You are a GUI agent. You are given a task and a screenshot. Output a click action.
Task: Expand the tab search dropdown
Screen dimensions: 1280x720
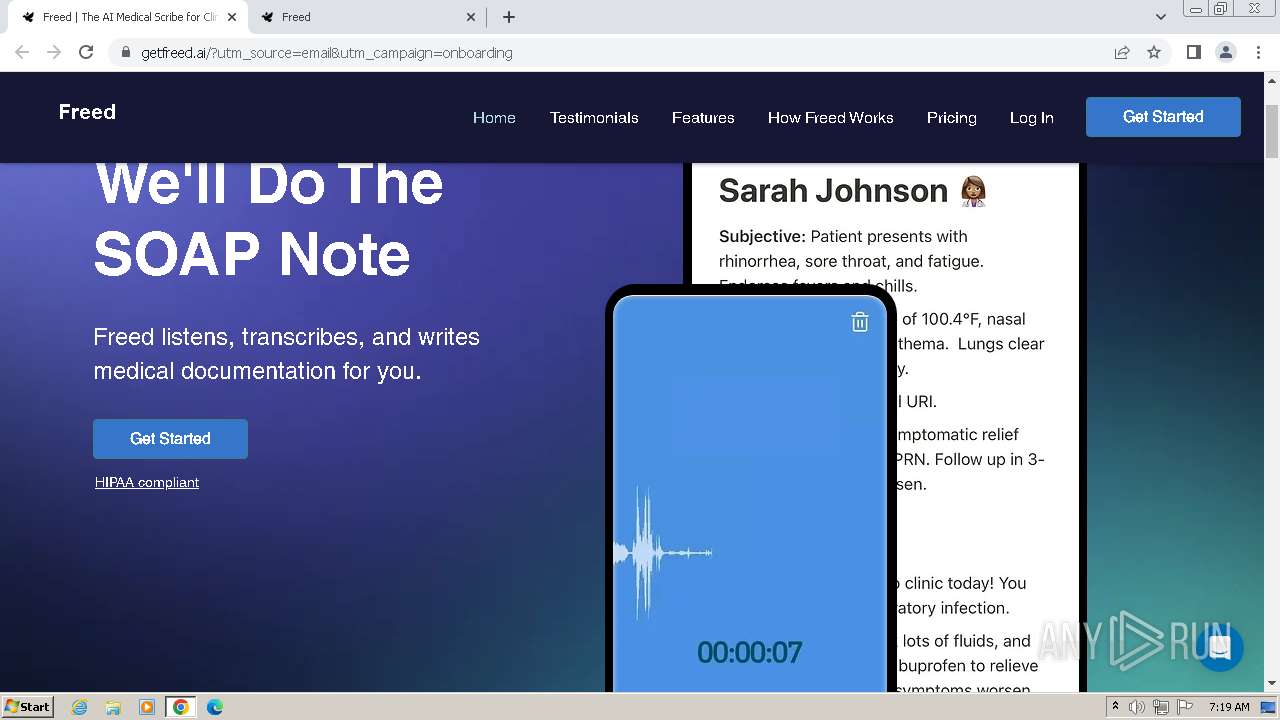coord(1160,17)
